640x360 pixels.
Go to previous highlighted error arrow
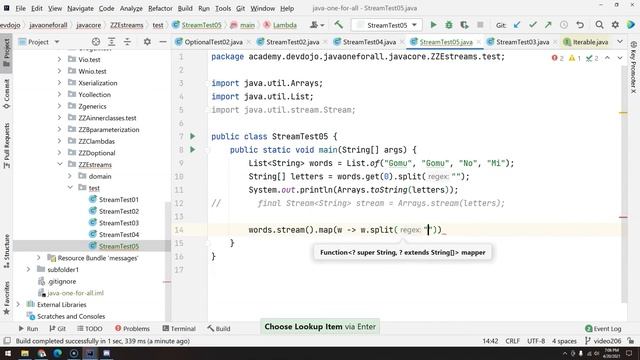607,58
